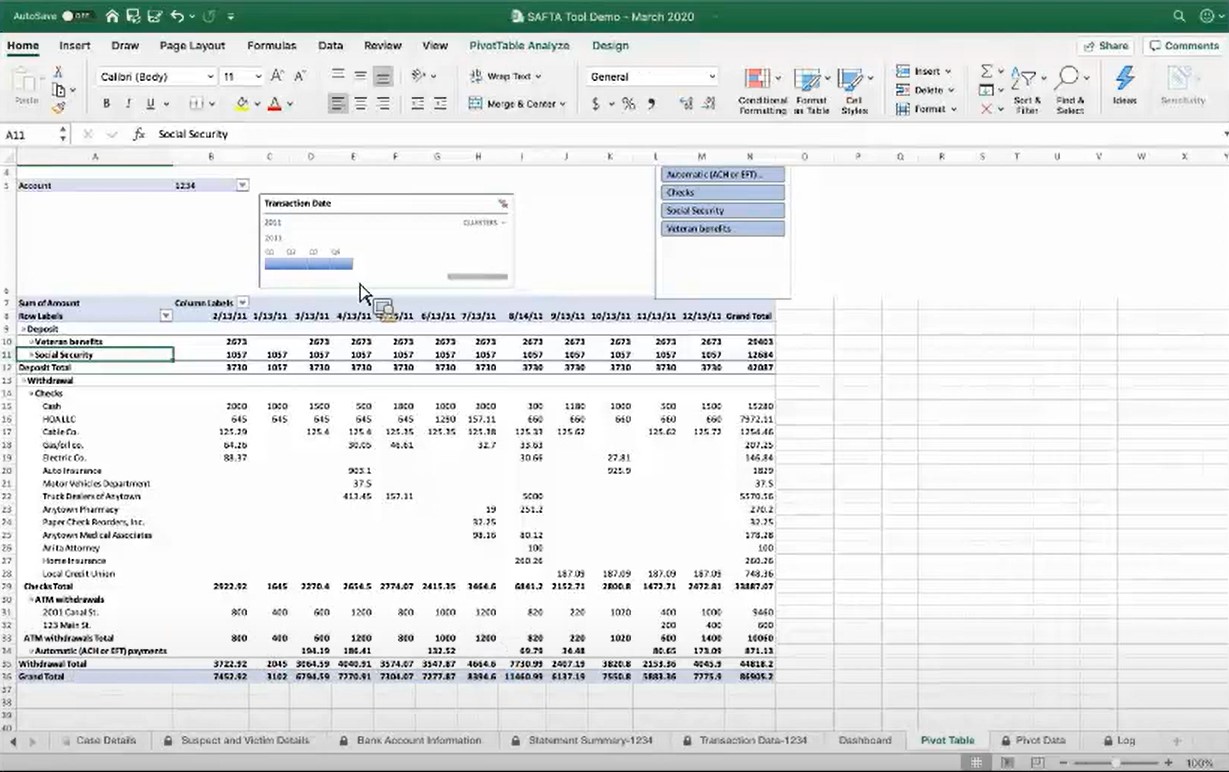Click the Share button
1229x772 pixels.
1105,46
